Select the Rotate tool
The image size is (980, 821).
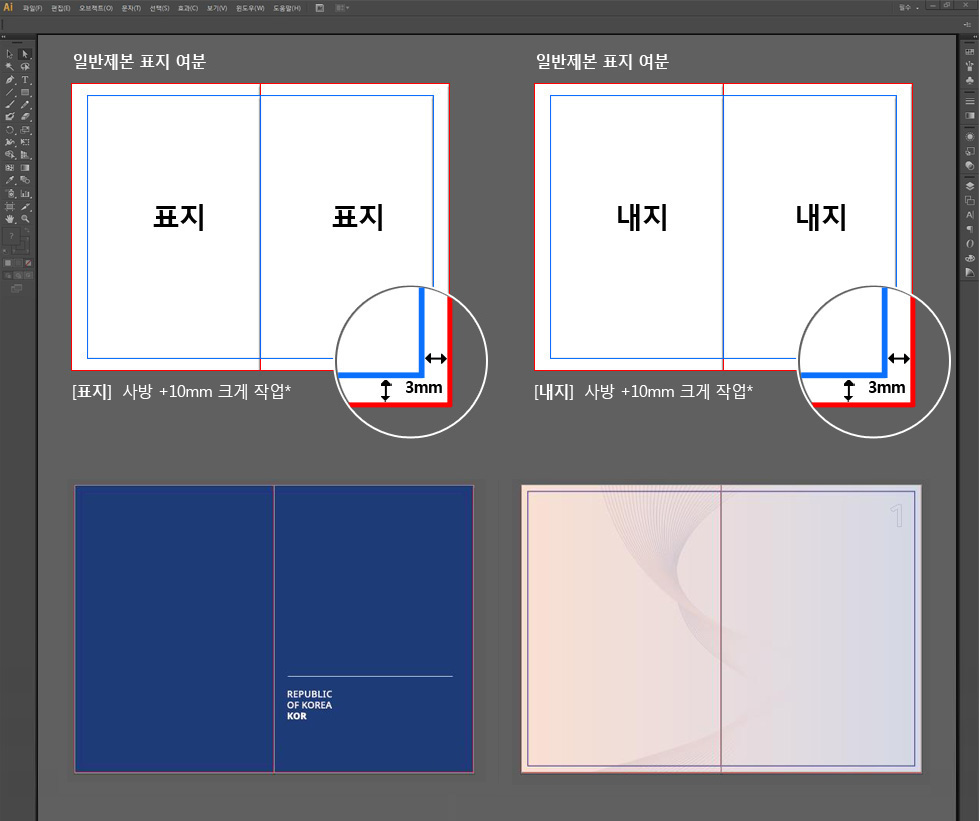(9, 129)
